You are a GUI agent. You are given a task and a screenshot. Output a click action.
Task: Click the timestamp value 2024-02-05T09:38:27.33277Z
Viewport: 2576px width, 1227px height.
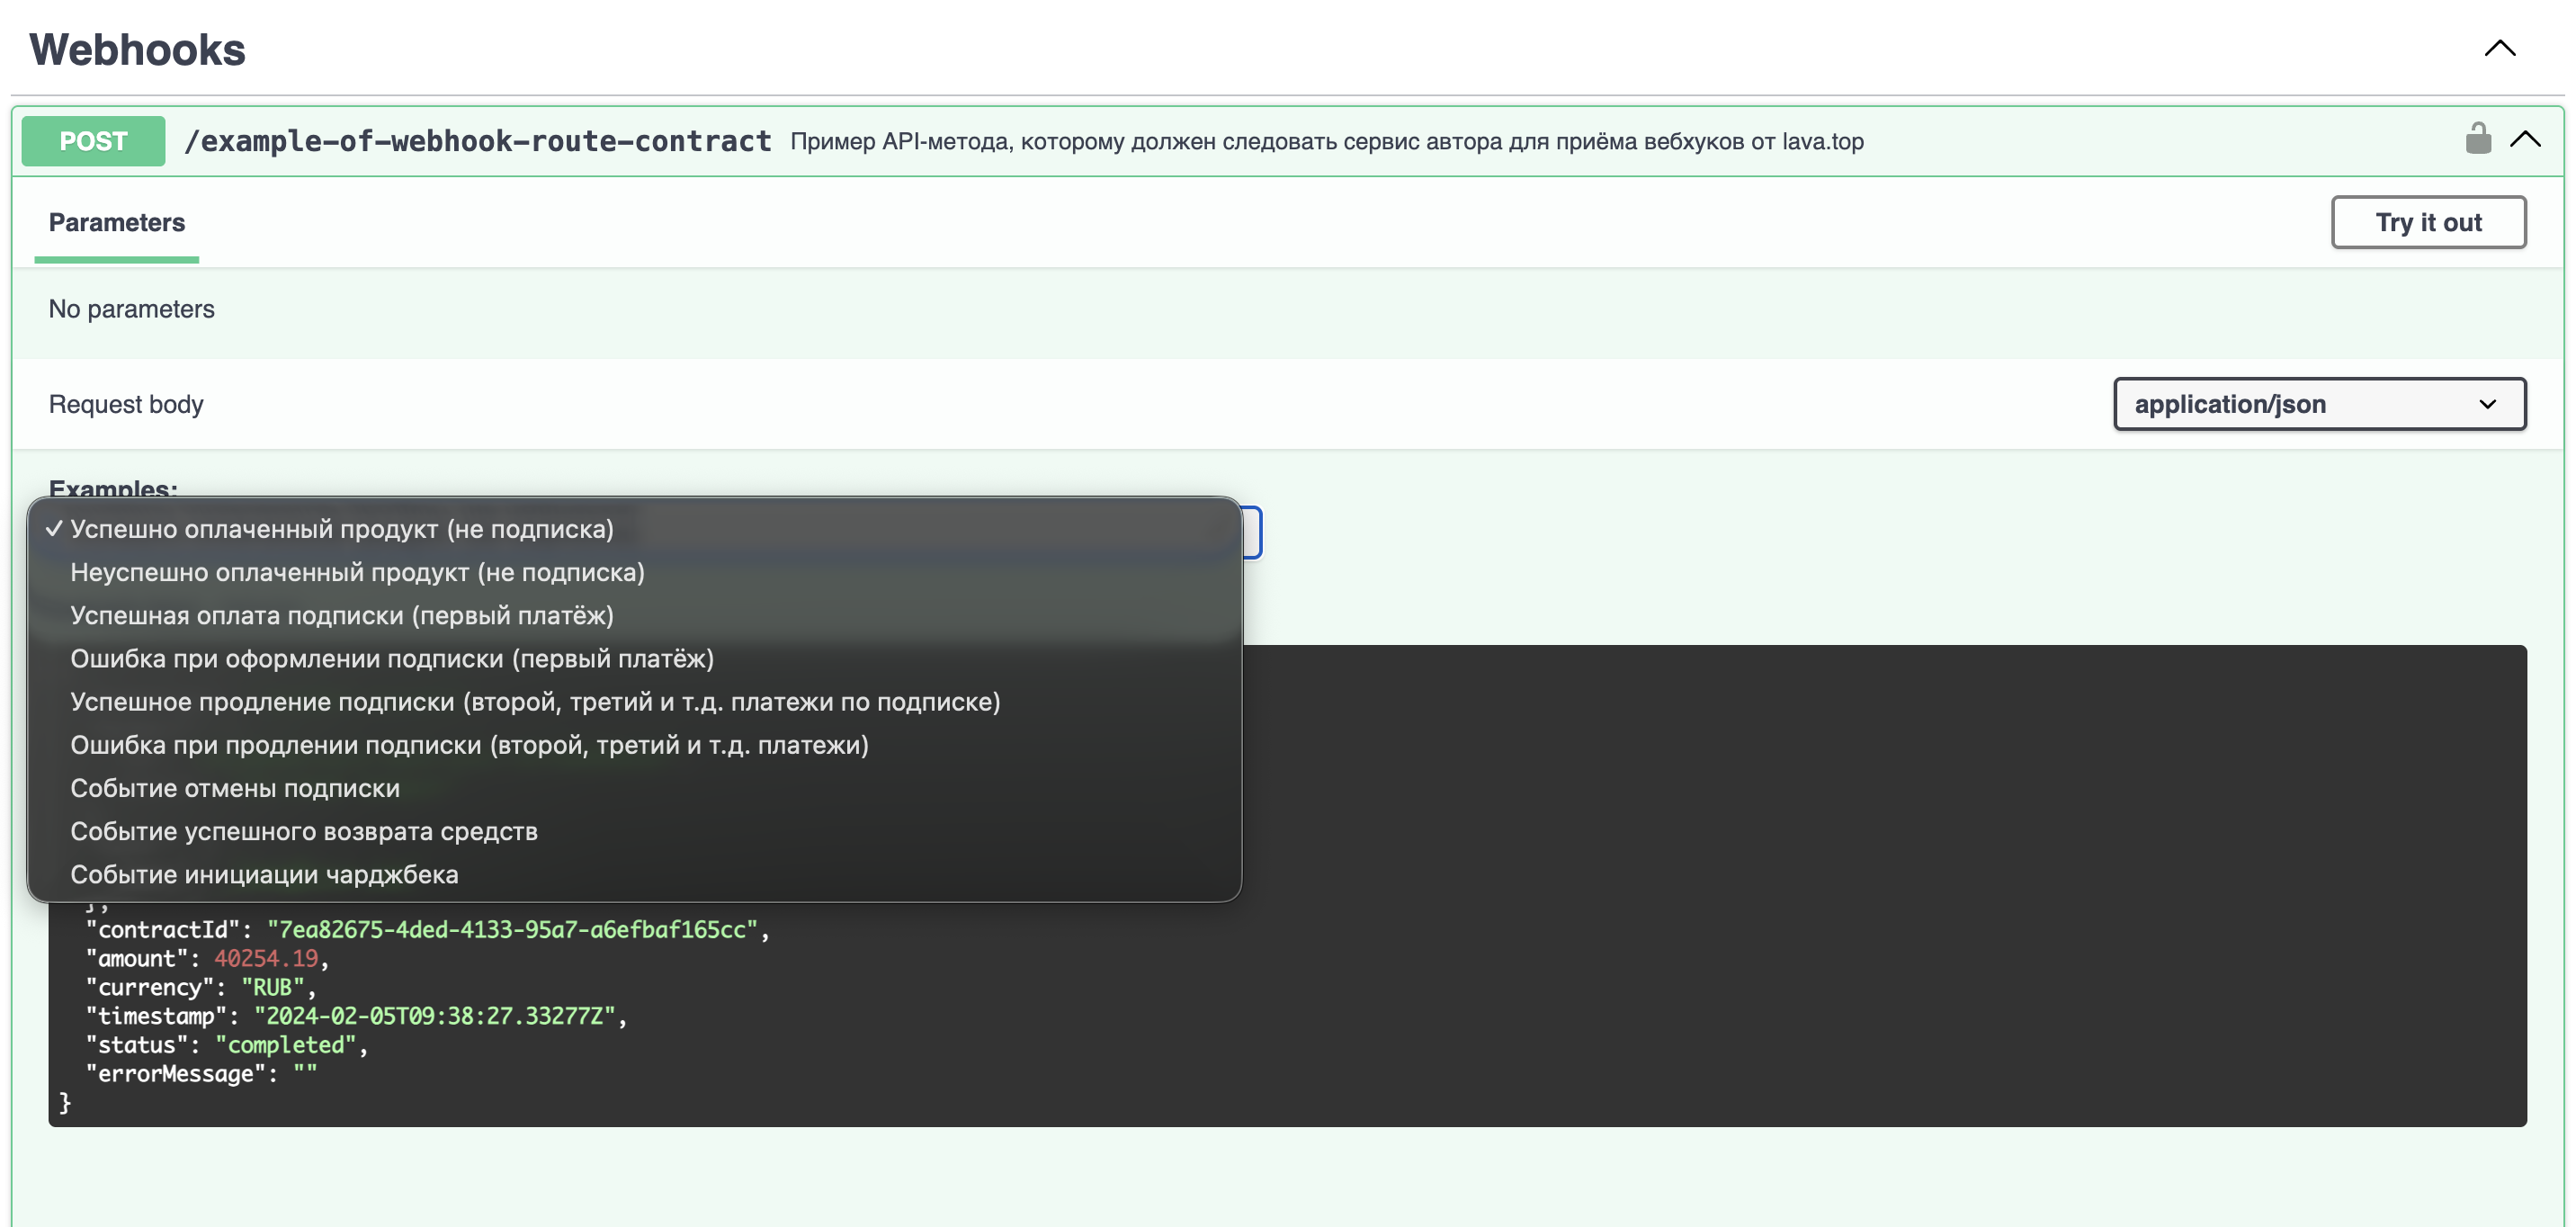click(434, 1016)
